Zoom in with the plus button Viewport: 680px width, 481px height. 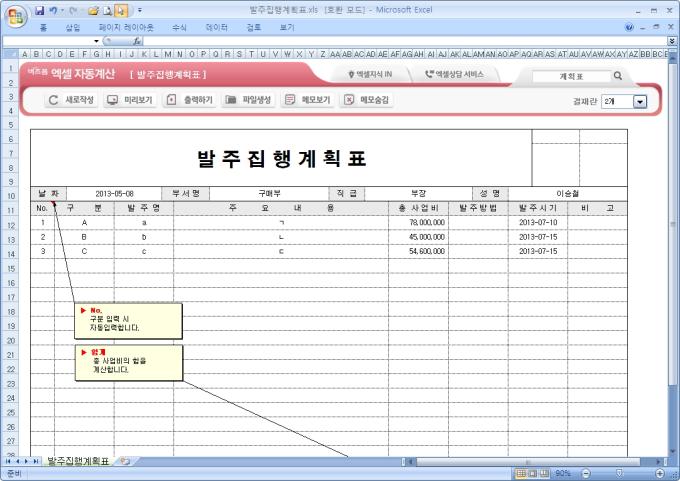click(x=660, y=473)
